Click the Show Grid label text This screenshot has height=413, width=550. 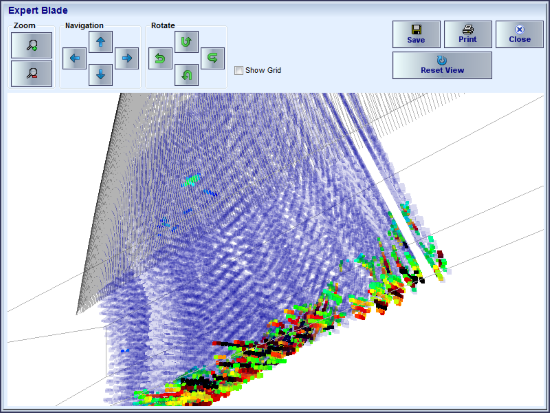263,70
